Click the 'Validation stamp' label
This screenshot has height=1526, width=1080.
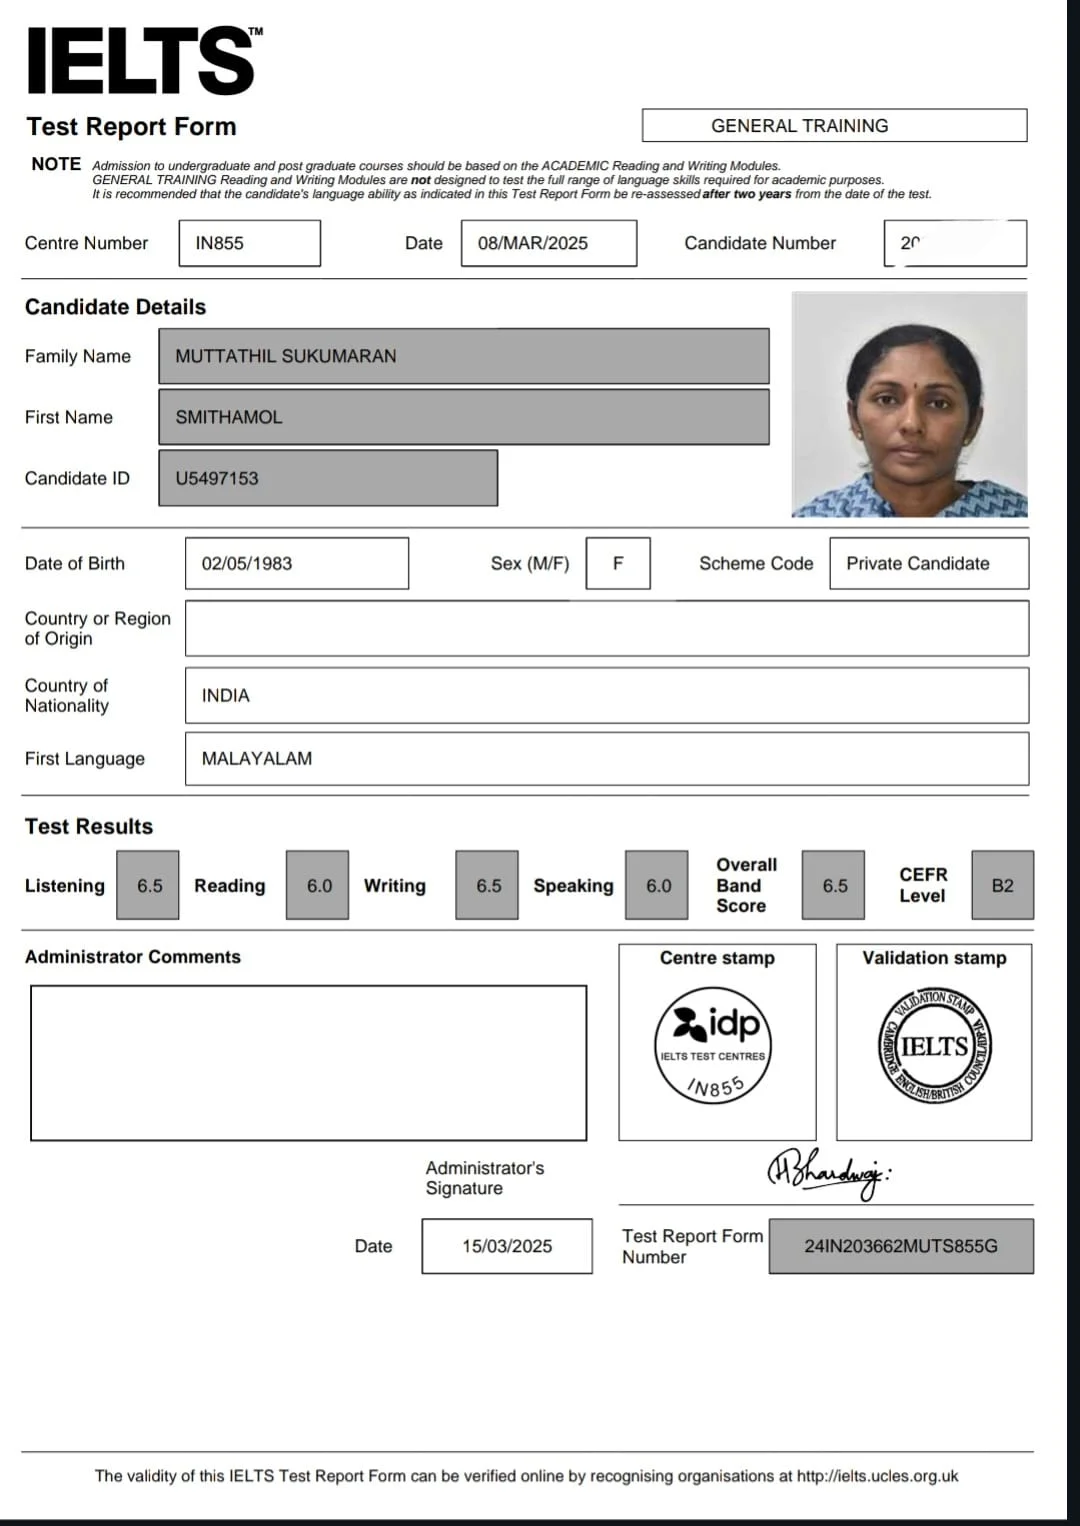934,958
